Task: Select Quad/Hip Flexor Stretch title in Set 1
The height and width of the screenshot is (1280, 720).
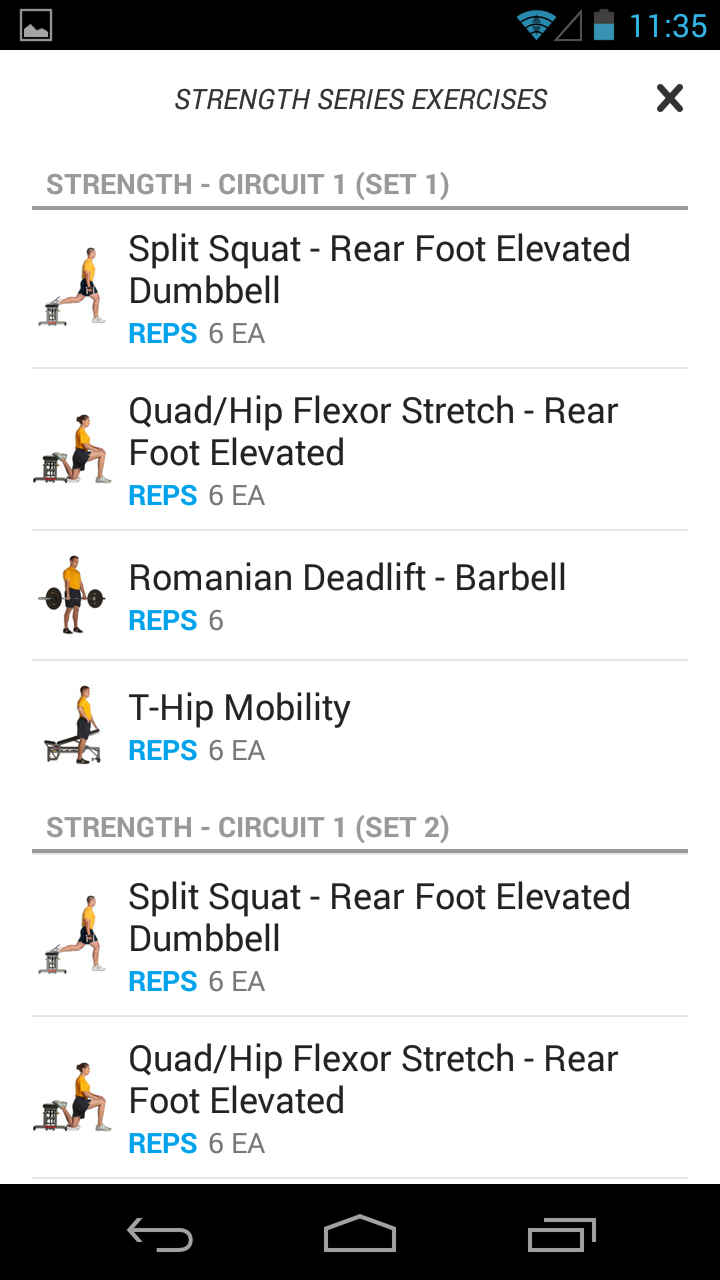Action: click(x=373, y=431)
